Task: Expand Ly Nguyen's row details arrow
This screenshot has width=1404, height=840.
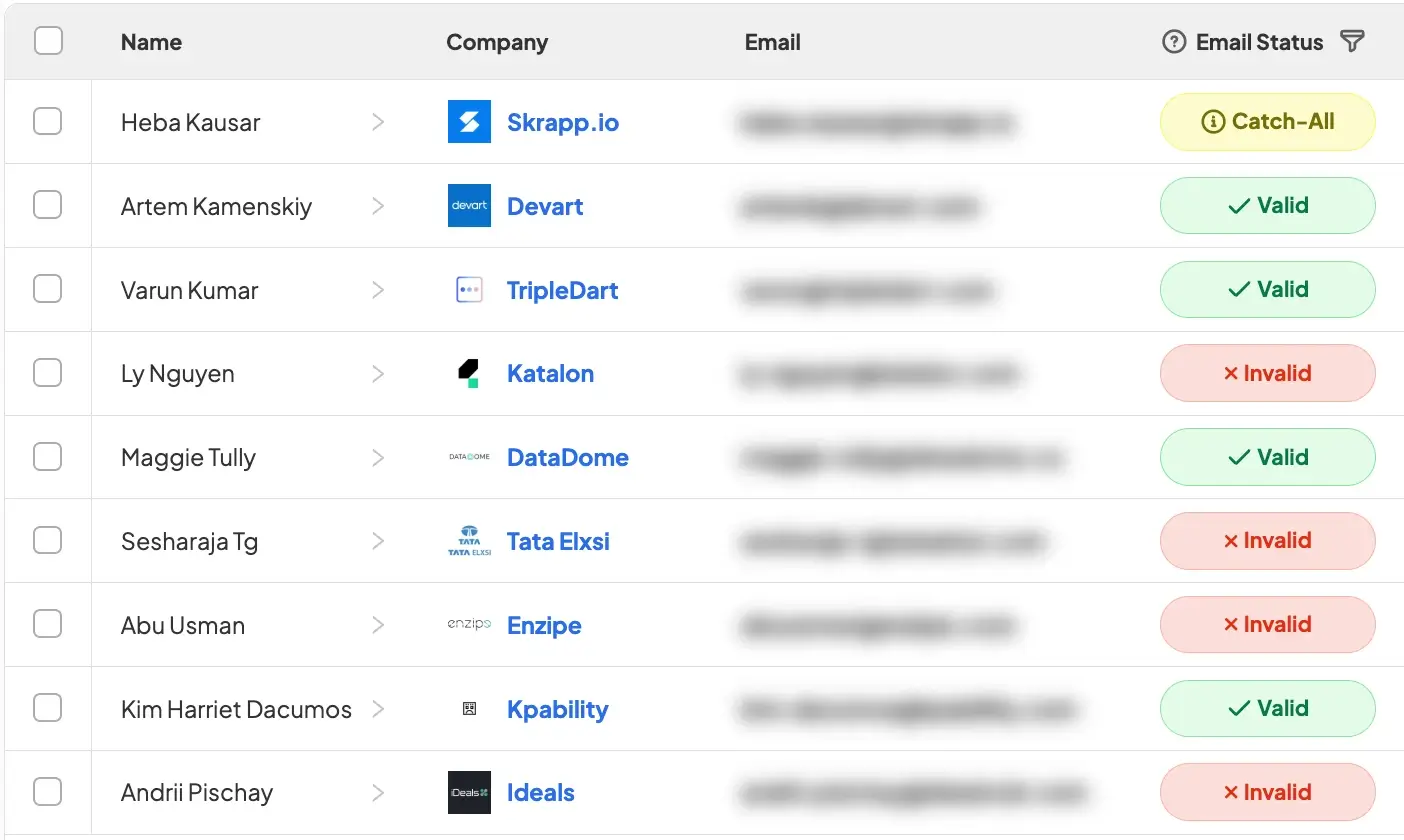Action: pos(378,374)
